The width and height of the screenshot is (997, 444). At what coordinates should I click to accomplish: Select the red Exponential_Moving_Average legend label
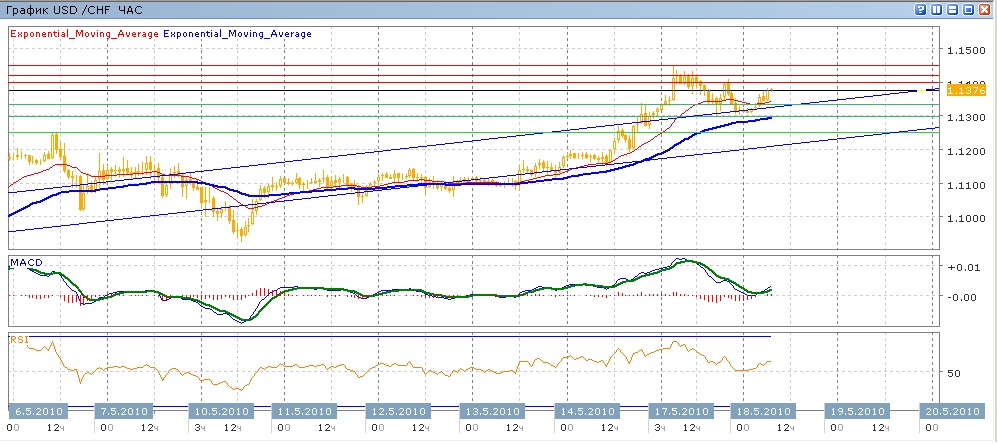pyautogui.click(x=84, y=33)
